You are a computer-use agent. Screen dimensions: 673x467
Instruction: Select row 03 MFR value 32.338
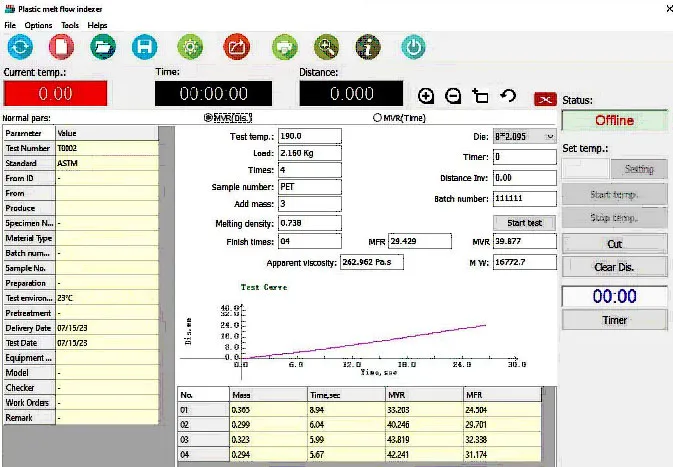pyautogui.click(x=503, y=440)
